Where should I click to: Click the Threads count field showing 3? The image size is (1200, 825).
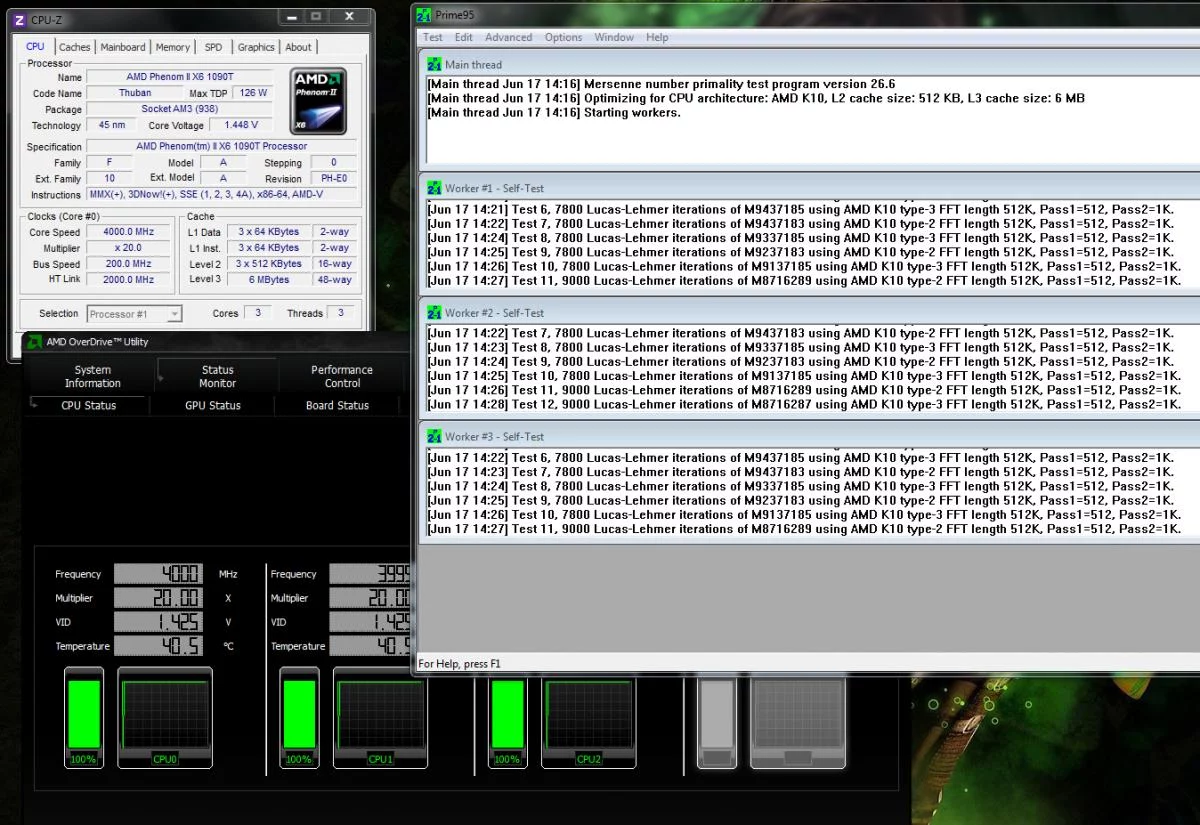click(340, 313)
